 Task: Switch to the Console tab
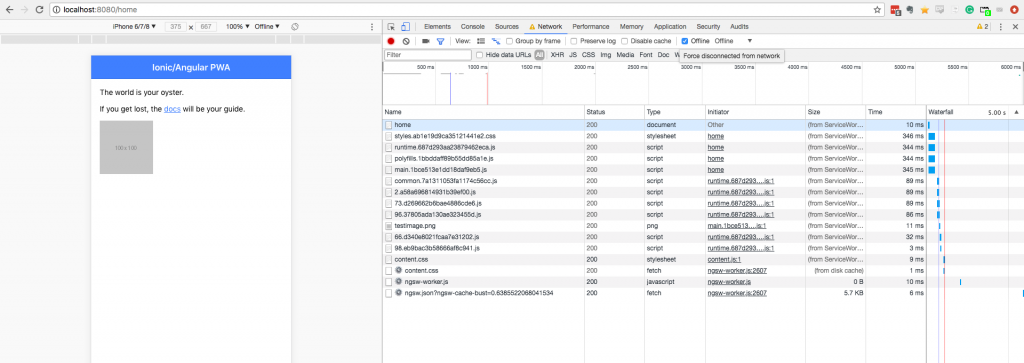(473, 27)
